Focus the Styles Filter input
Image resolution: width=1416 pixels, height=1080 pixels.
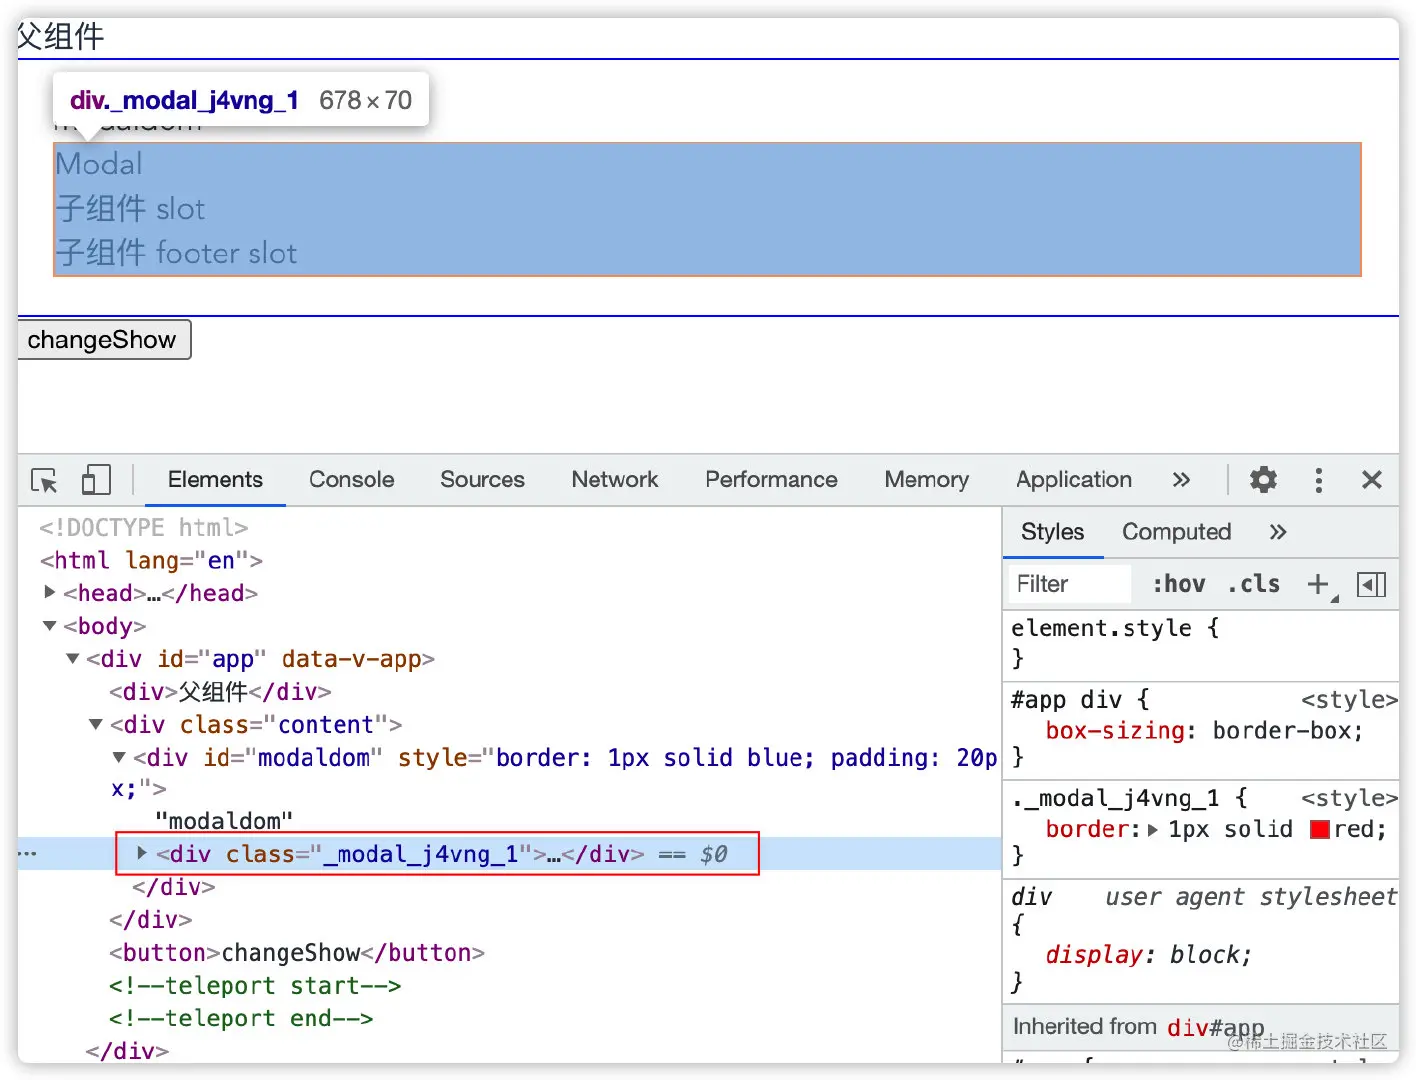click(1070, 584)
